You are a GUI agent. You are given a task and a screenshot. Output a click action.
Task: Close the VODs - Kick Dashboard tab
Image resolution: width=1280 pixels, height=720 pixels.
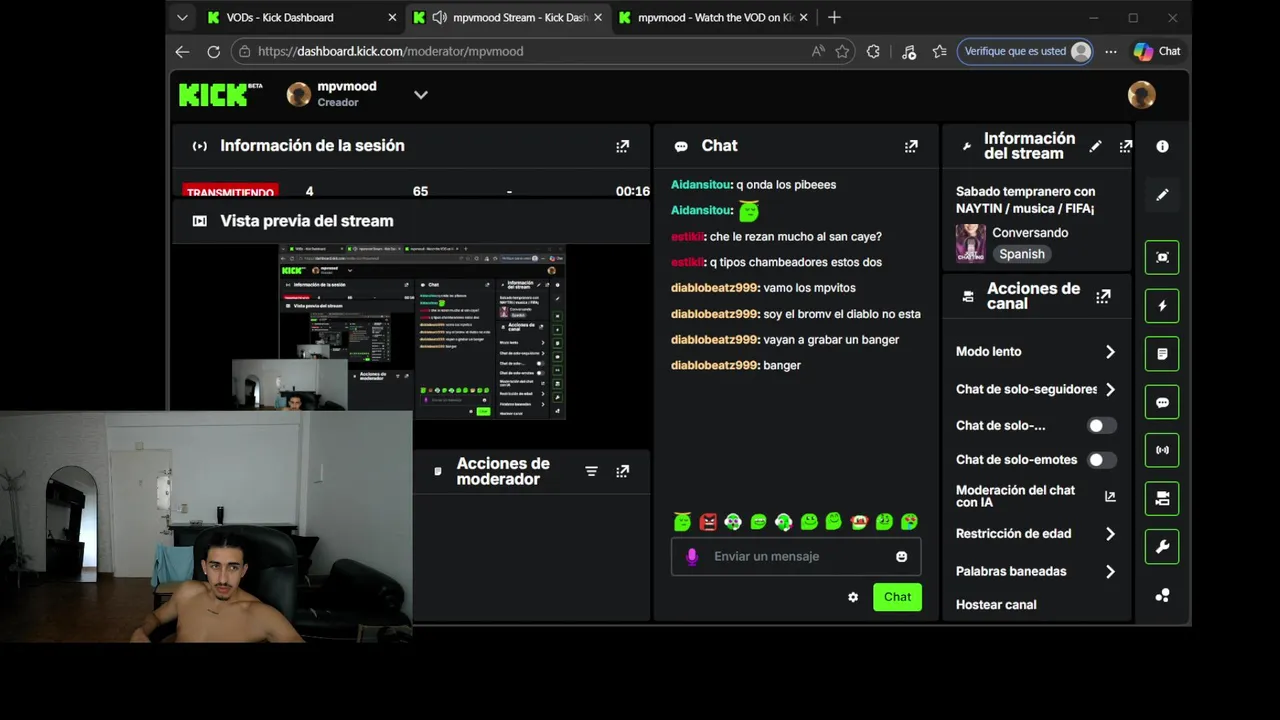(x=392, y=17)
